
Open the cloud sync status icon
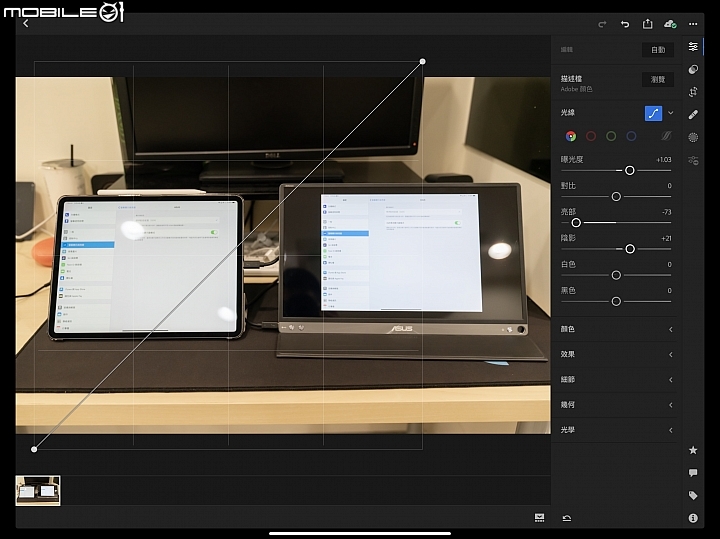670,24
